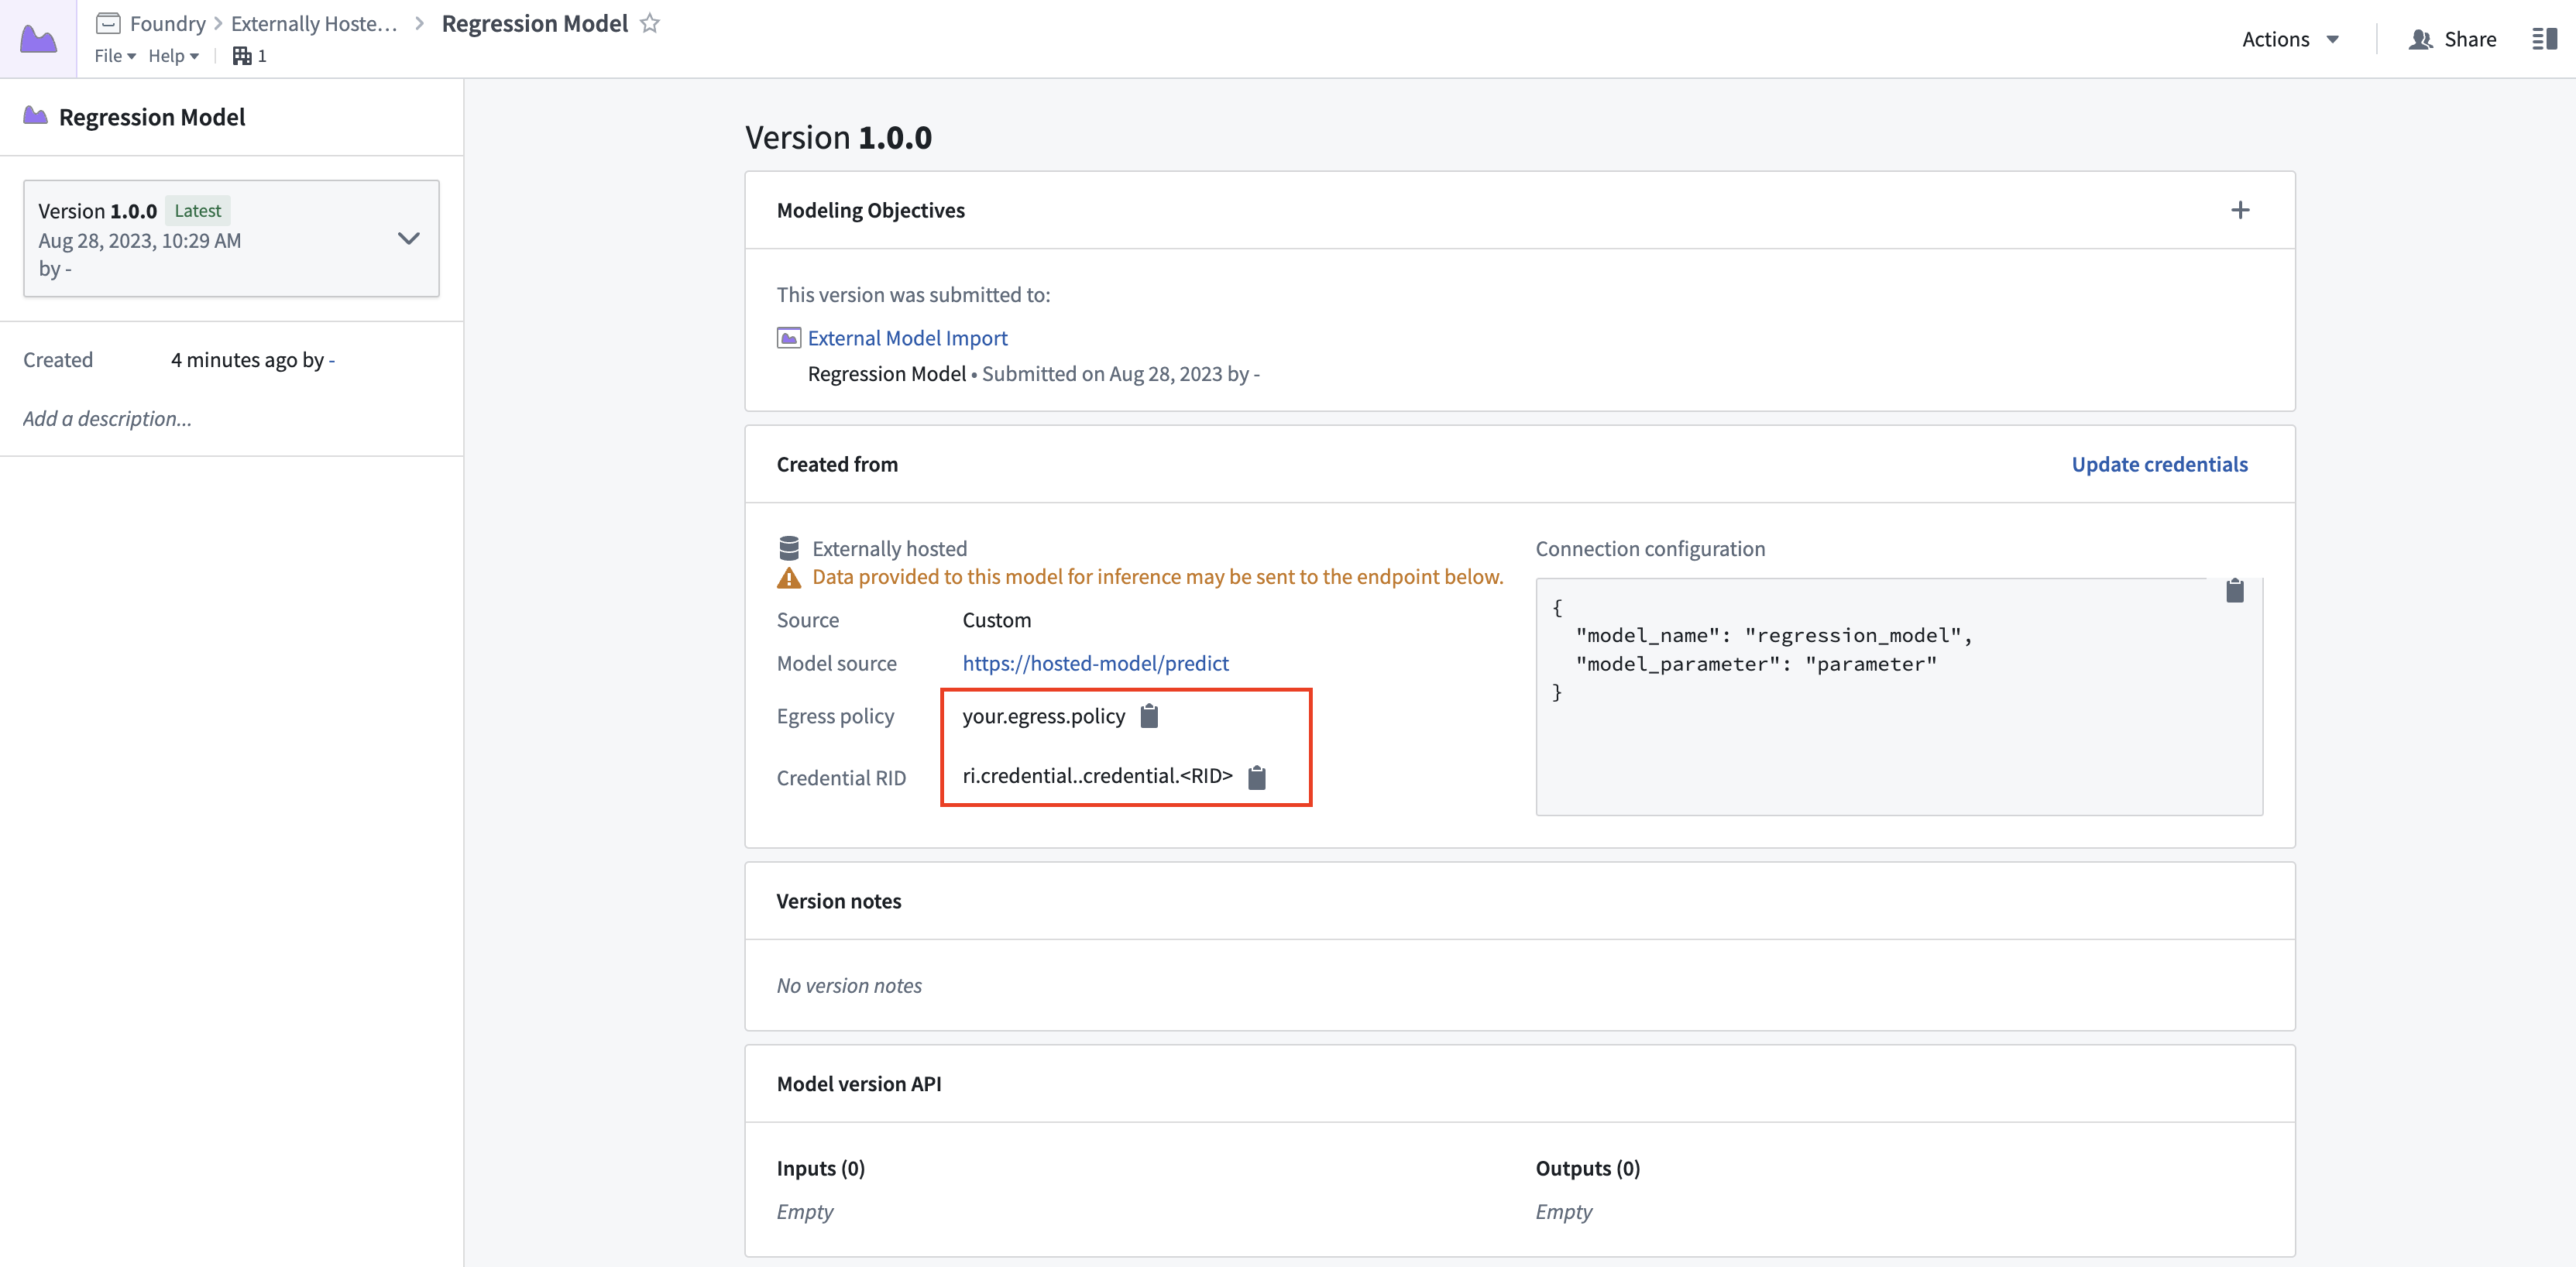Open the Actions dropdown
This screenshot has width=2576, height=1267.
[2290, 39]
